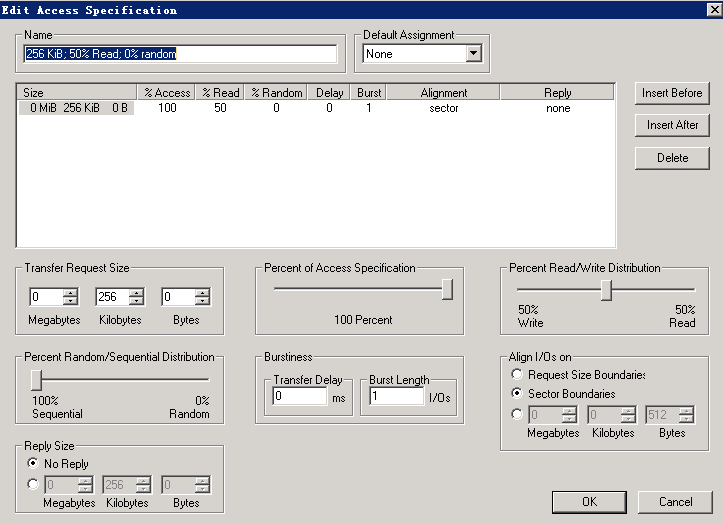Click the % Random column header
The image size is (723, 523).
coord(277,93)
